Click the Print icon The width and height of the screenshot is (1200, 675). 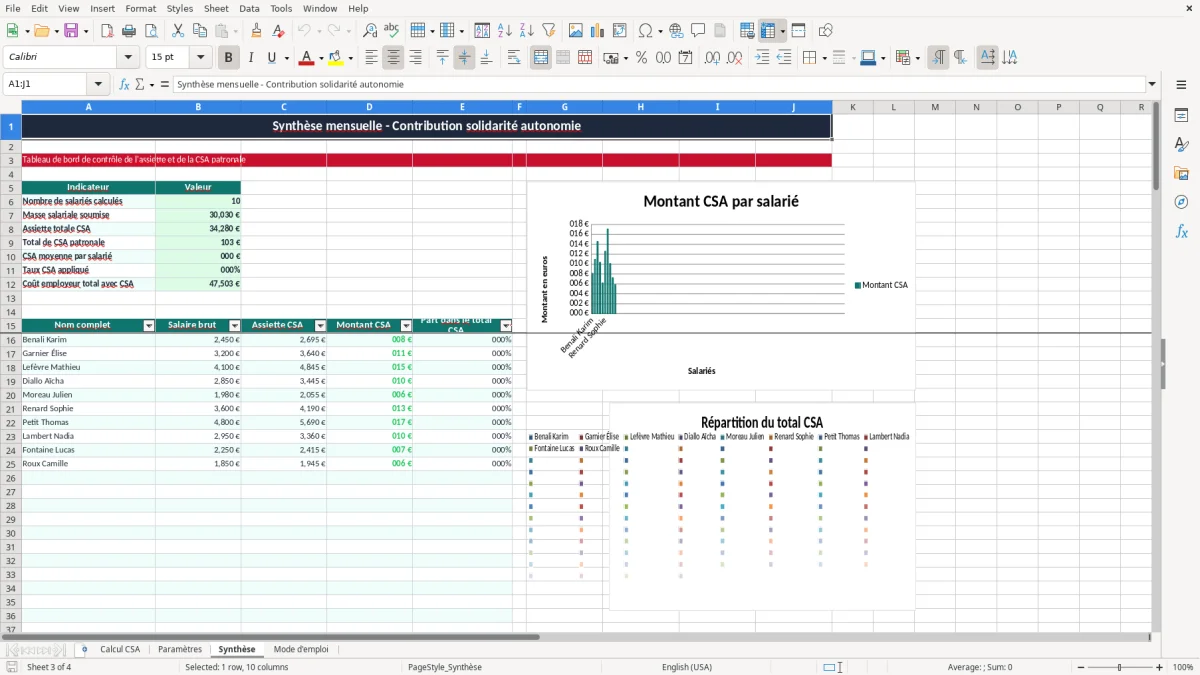coord(129,31)
